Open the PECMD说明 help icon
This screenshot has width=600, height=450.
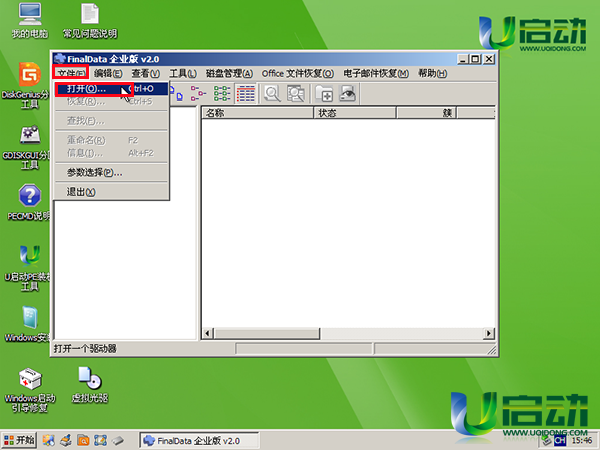pos(29,202)
